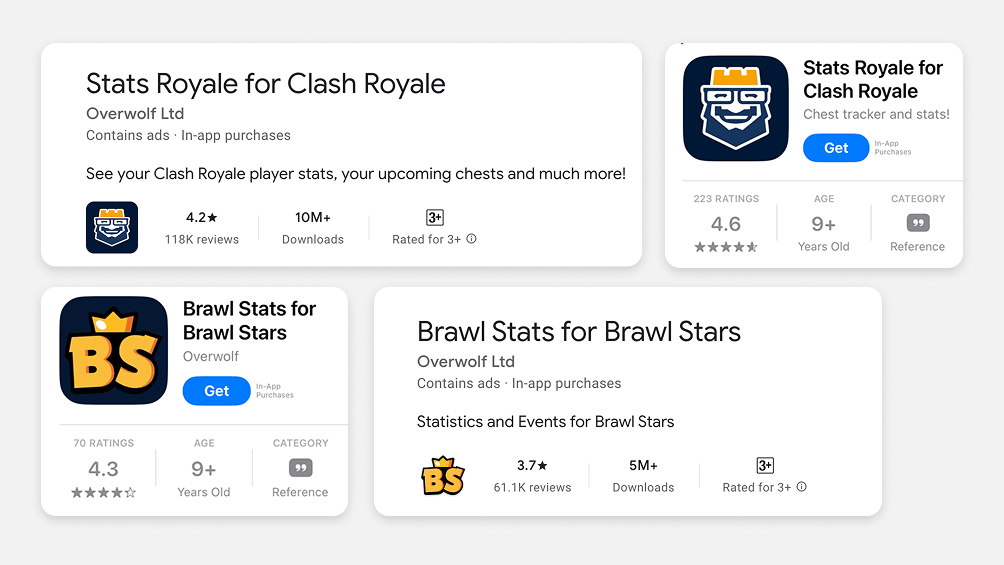Open Overwolf Ltd developer link under Brawl Stats

pos(465,361)
